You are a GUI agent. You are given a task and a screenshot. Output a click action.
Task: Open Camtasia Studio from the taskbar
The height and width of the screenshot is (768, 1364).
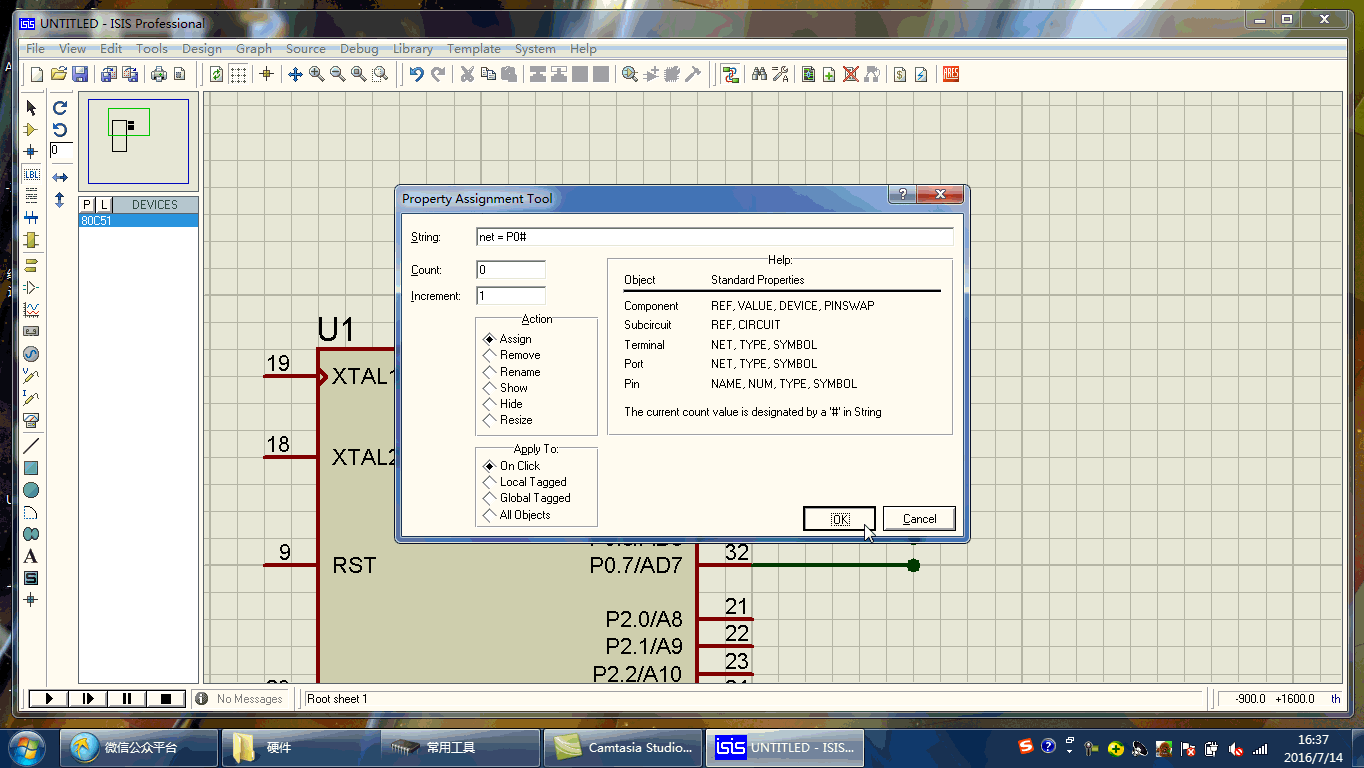pyautogui.click(x=623, y=748)
